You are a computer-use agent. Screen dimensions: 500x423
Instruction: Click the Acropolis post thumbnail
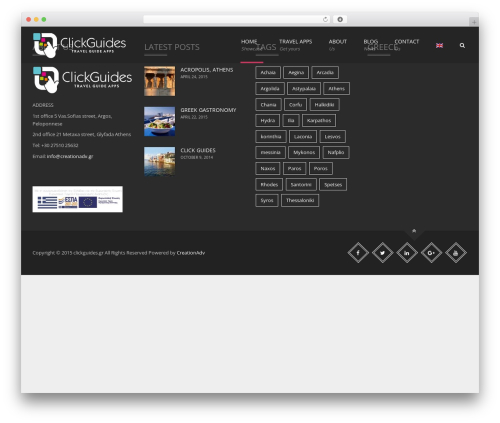click(159, 81)
